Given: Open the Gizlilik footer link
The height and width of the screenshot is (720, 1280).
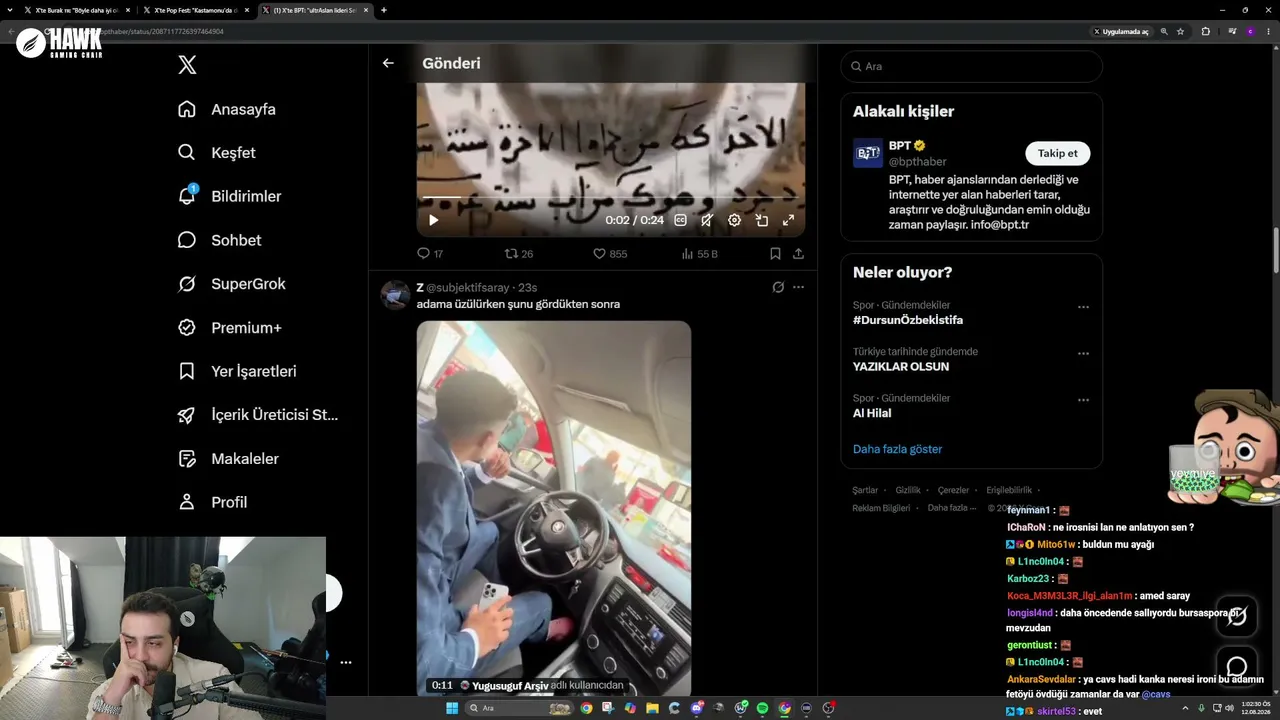Looking at the screenshot, I should point(908,490).
